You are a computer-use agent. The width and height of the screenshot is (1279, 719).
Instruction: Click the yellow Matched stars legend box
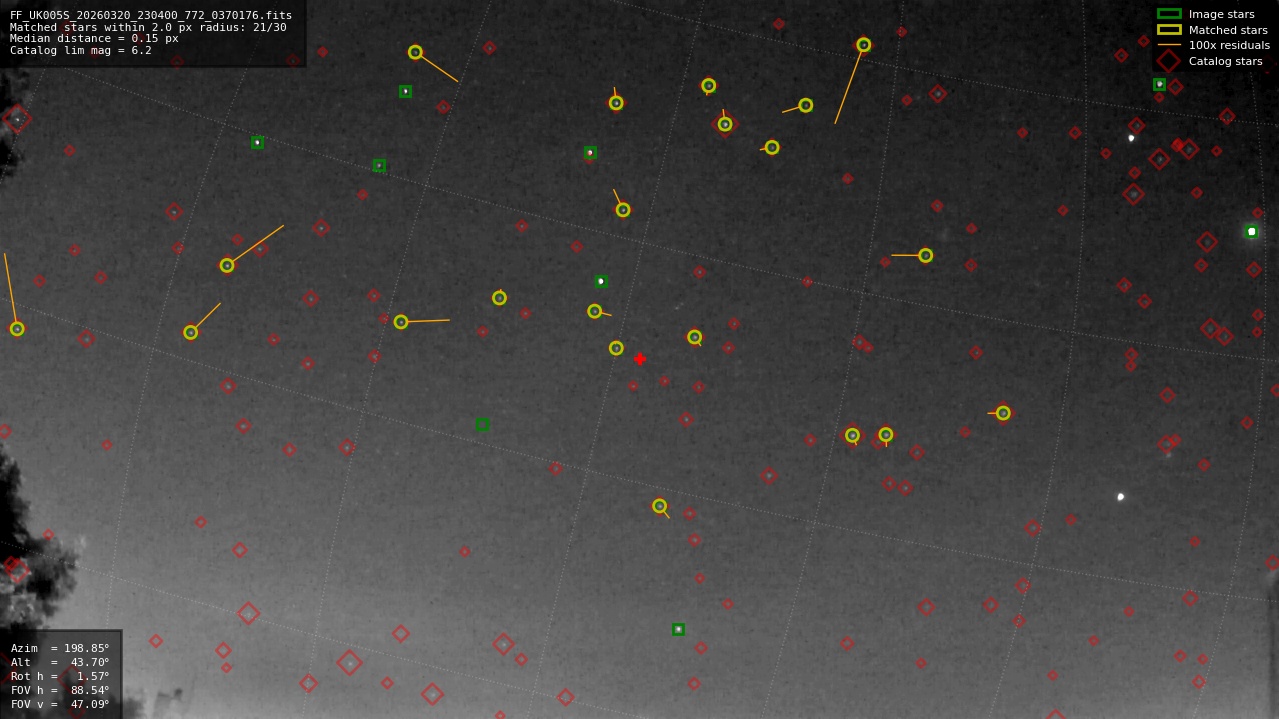pyautogui.click(x=1169, y=30)
